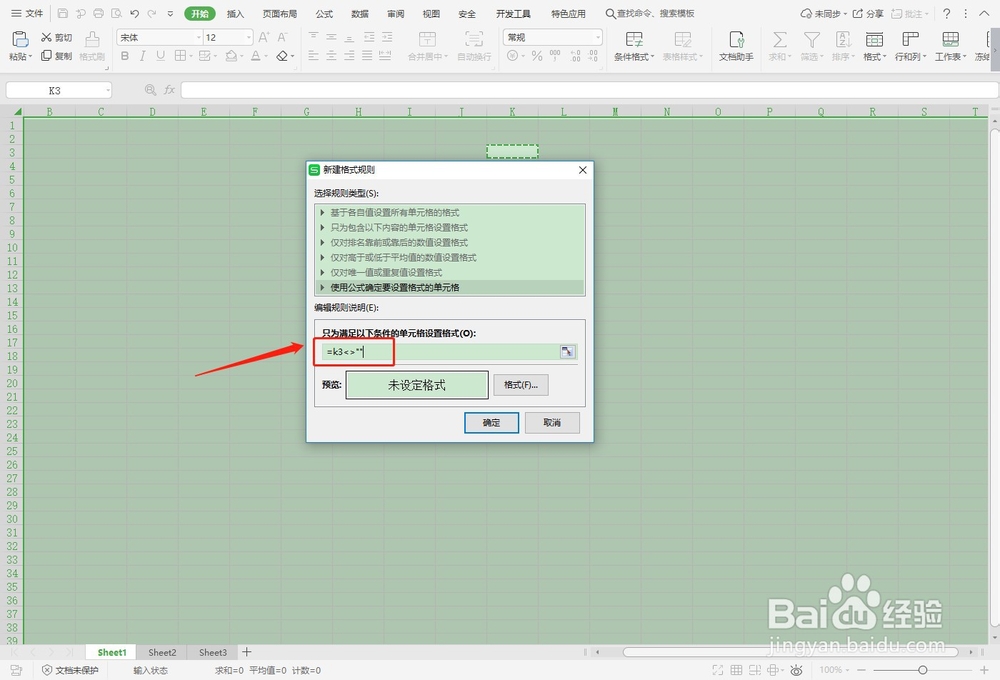Click the copy (复制) button
Screen dimensions: 1000x680
tap(56, 56)
